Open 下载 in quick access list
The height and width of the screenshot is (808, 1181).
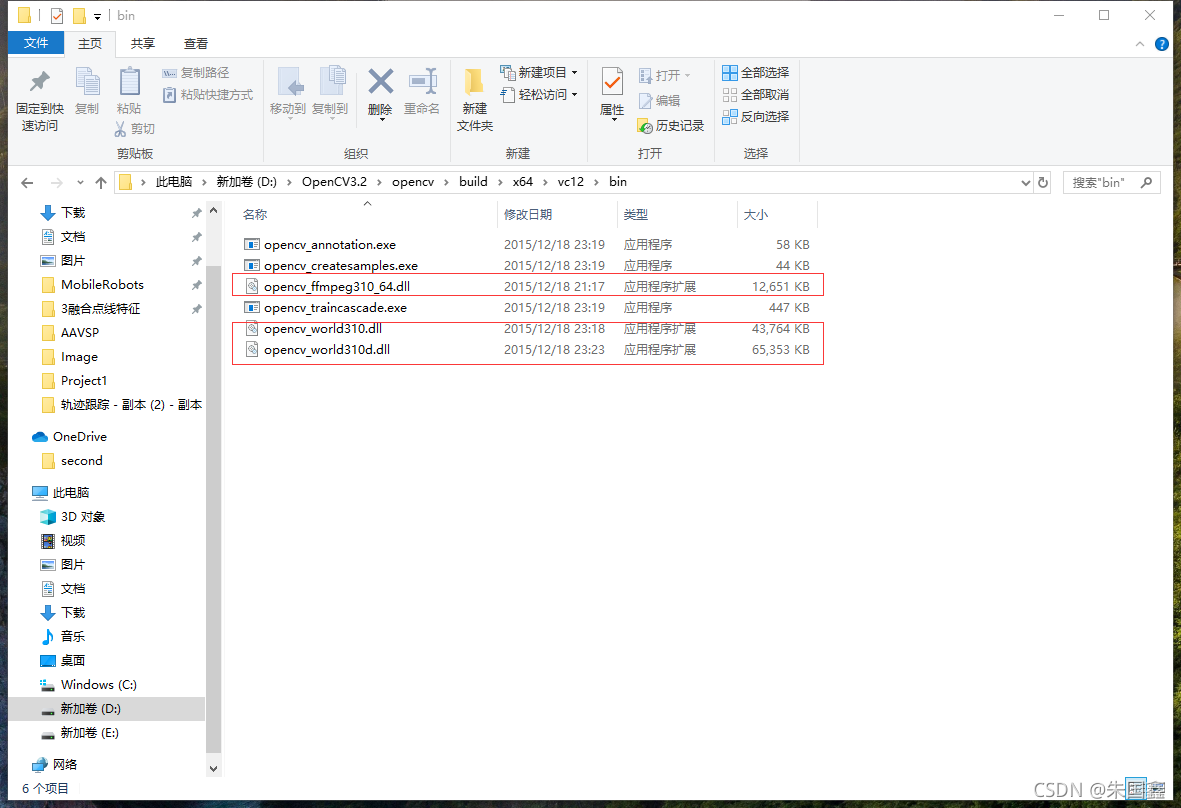click(73, 212)
